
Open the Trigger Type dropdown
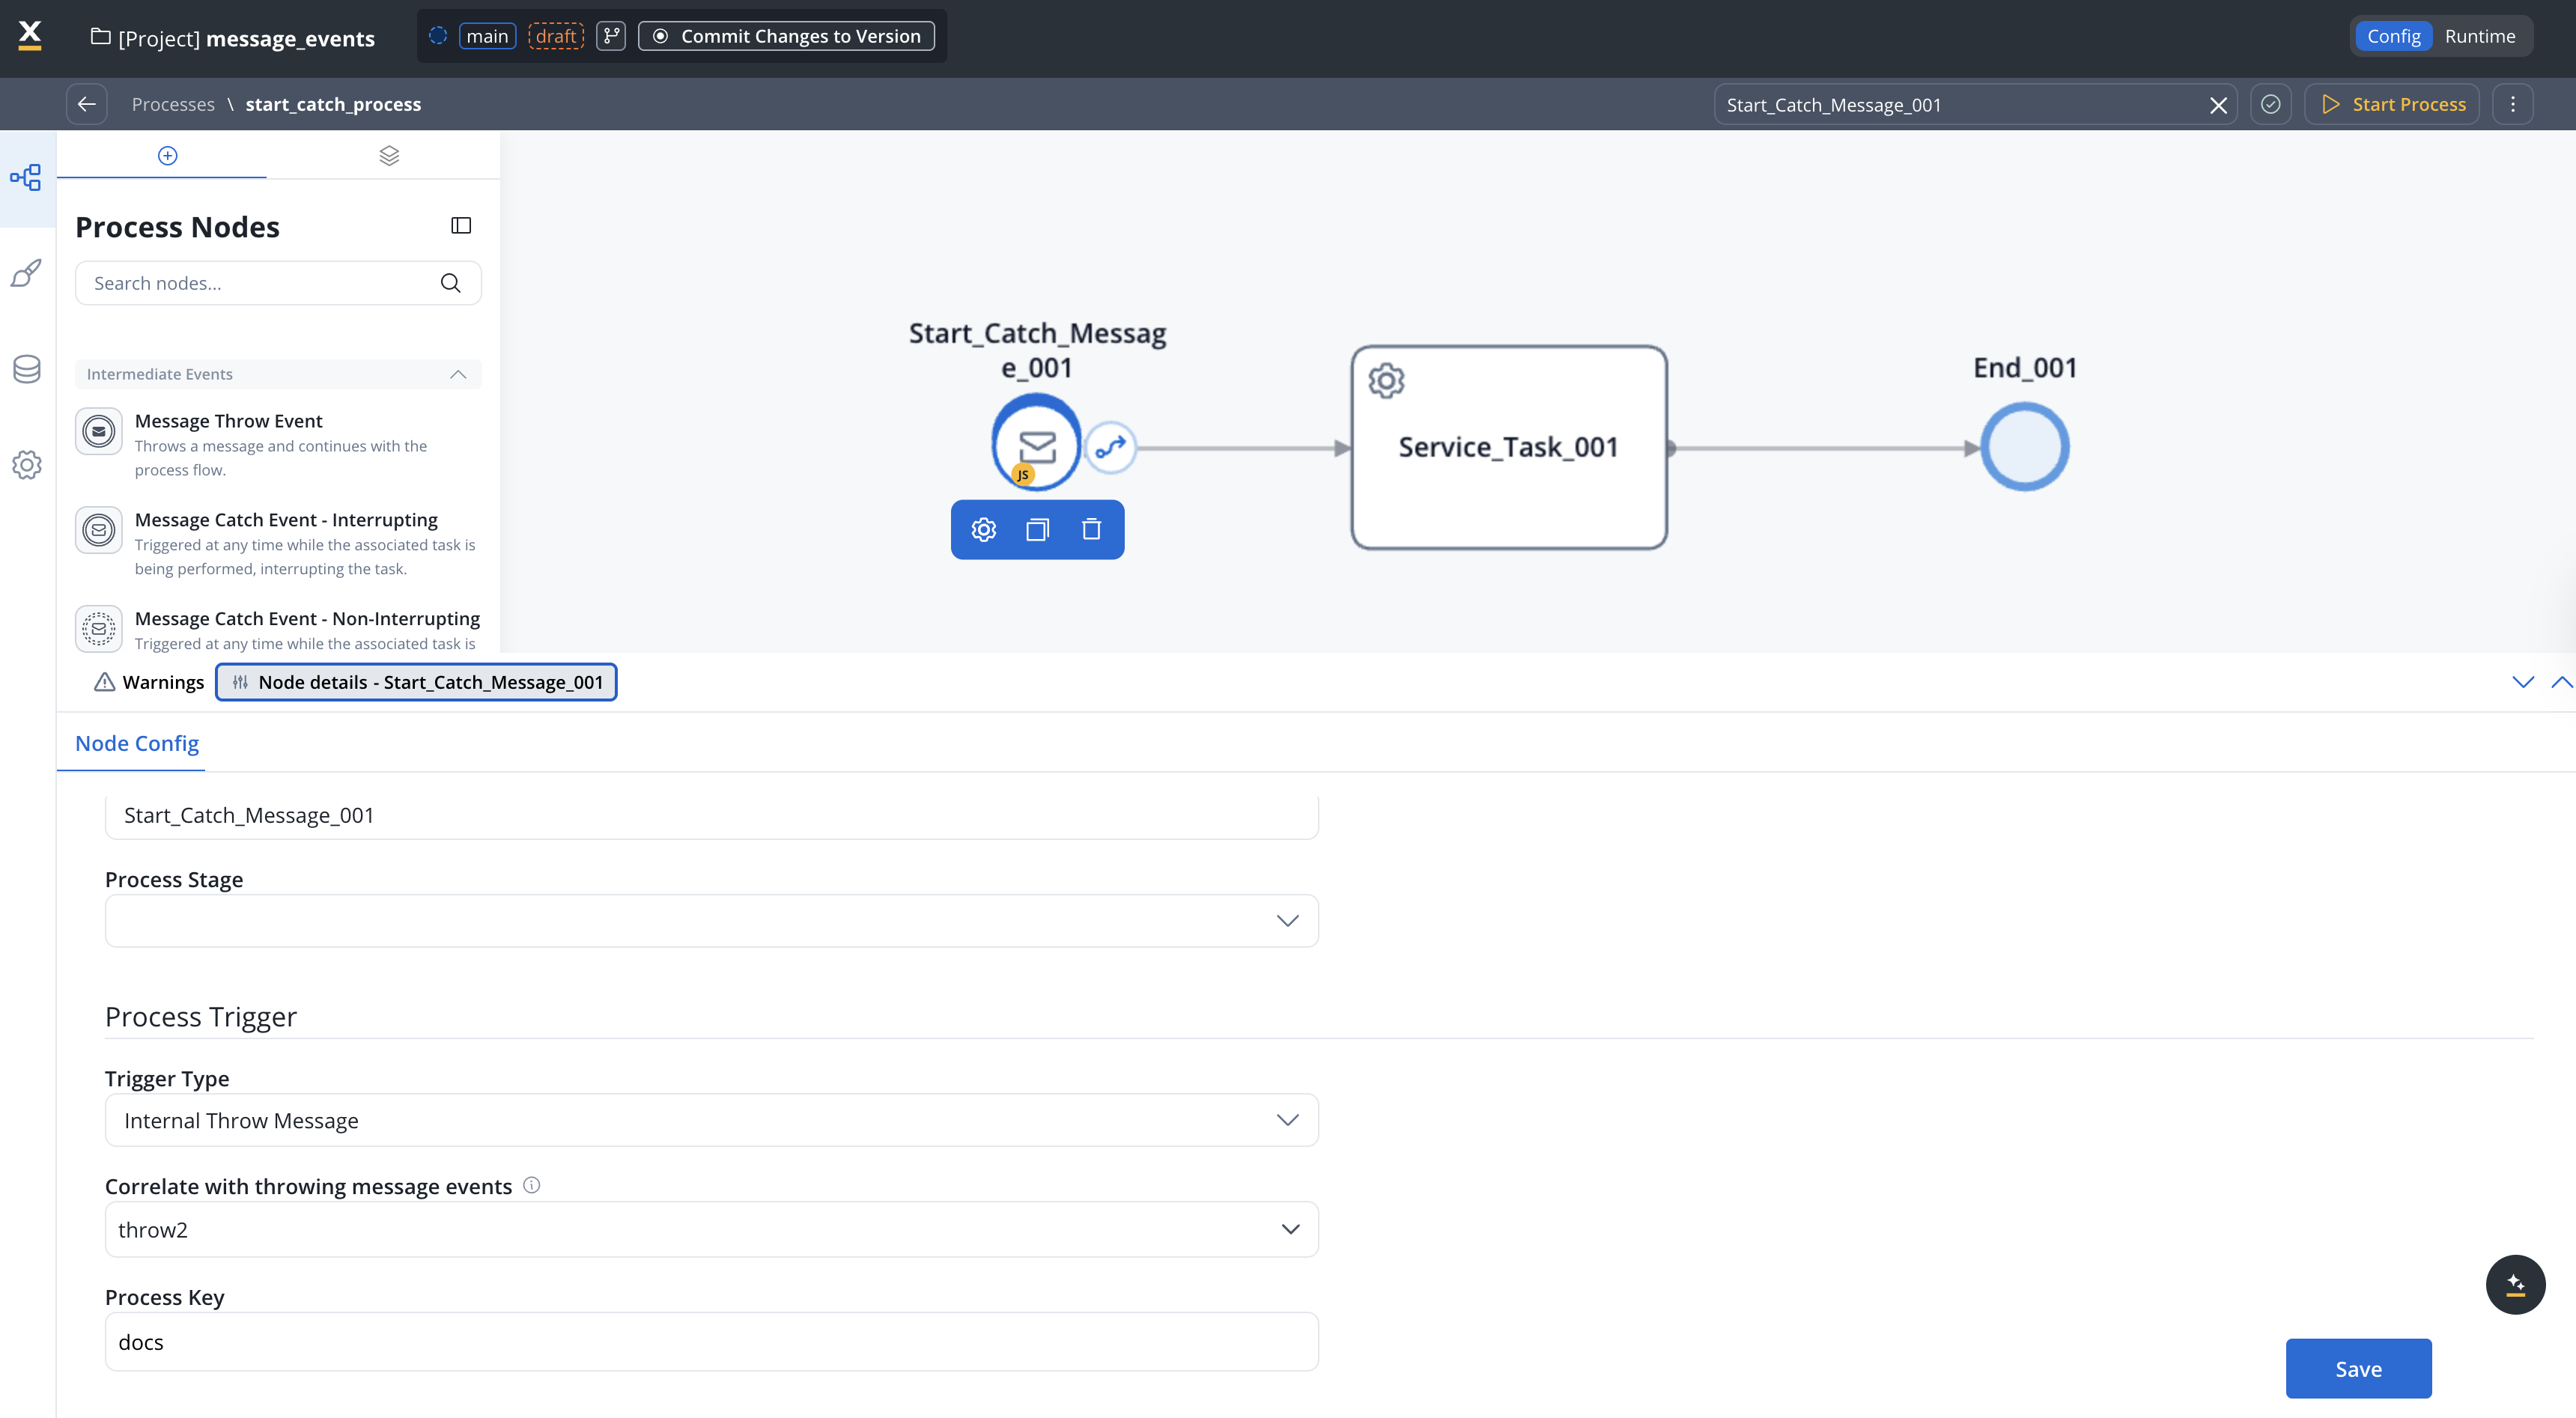click(711, 1120)
